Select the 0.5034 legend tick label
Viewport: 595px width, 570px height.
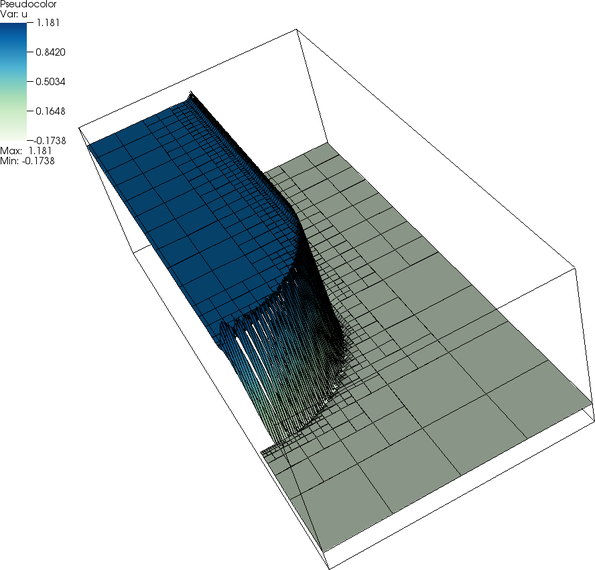coord(50,82)
